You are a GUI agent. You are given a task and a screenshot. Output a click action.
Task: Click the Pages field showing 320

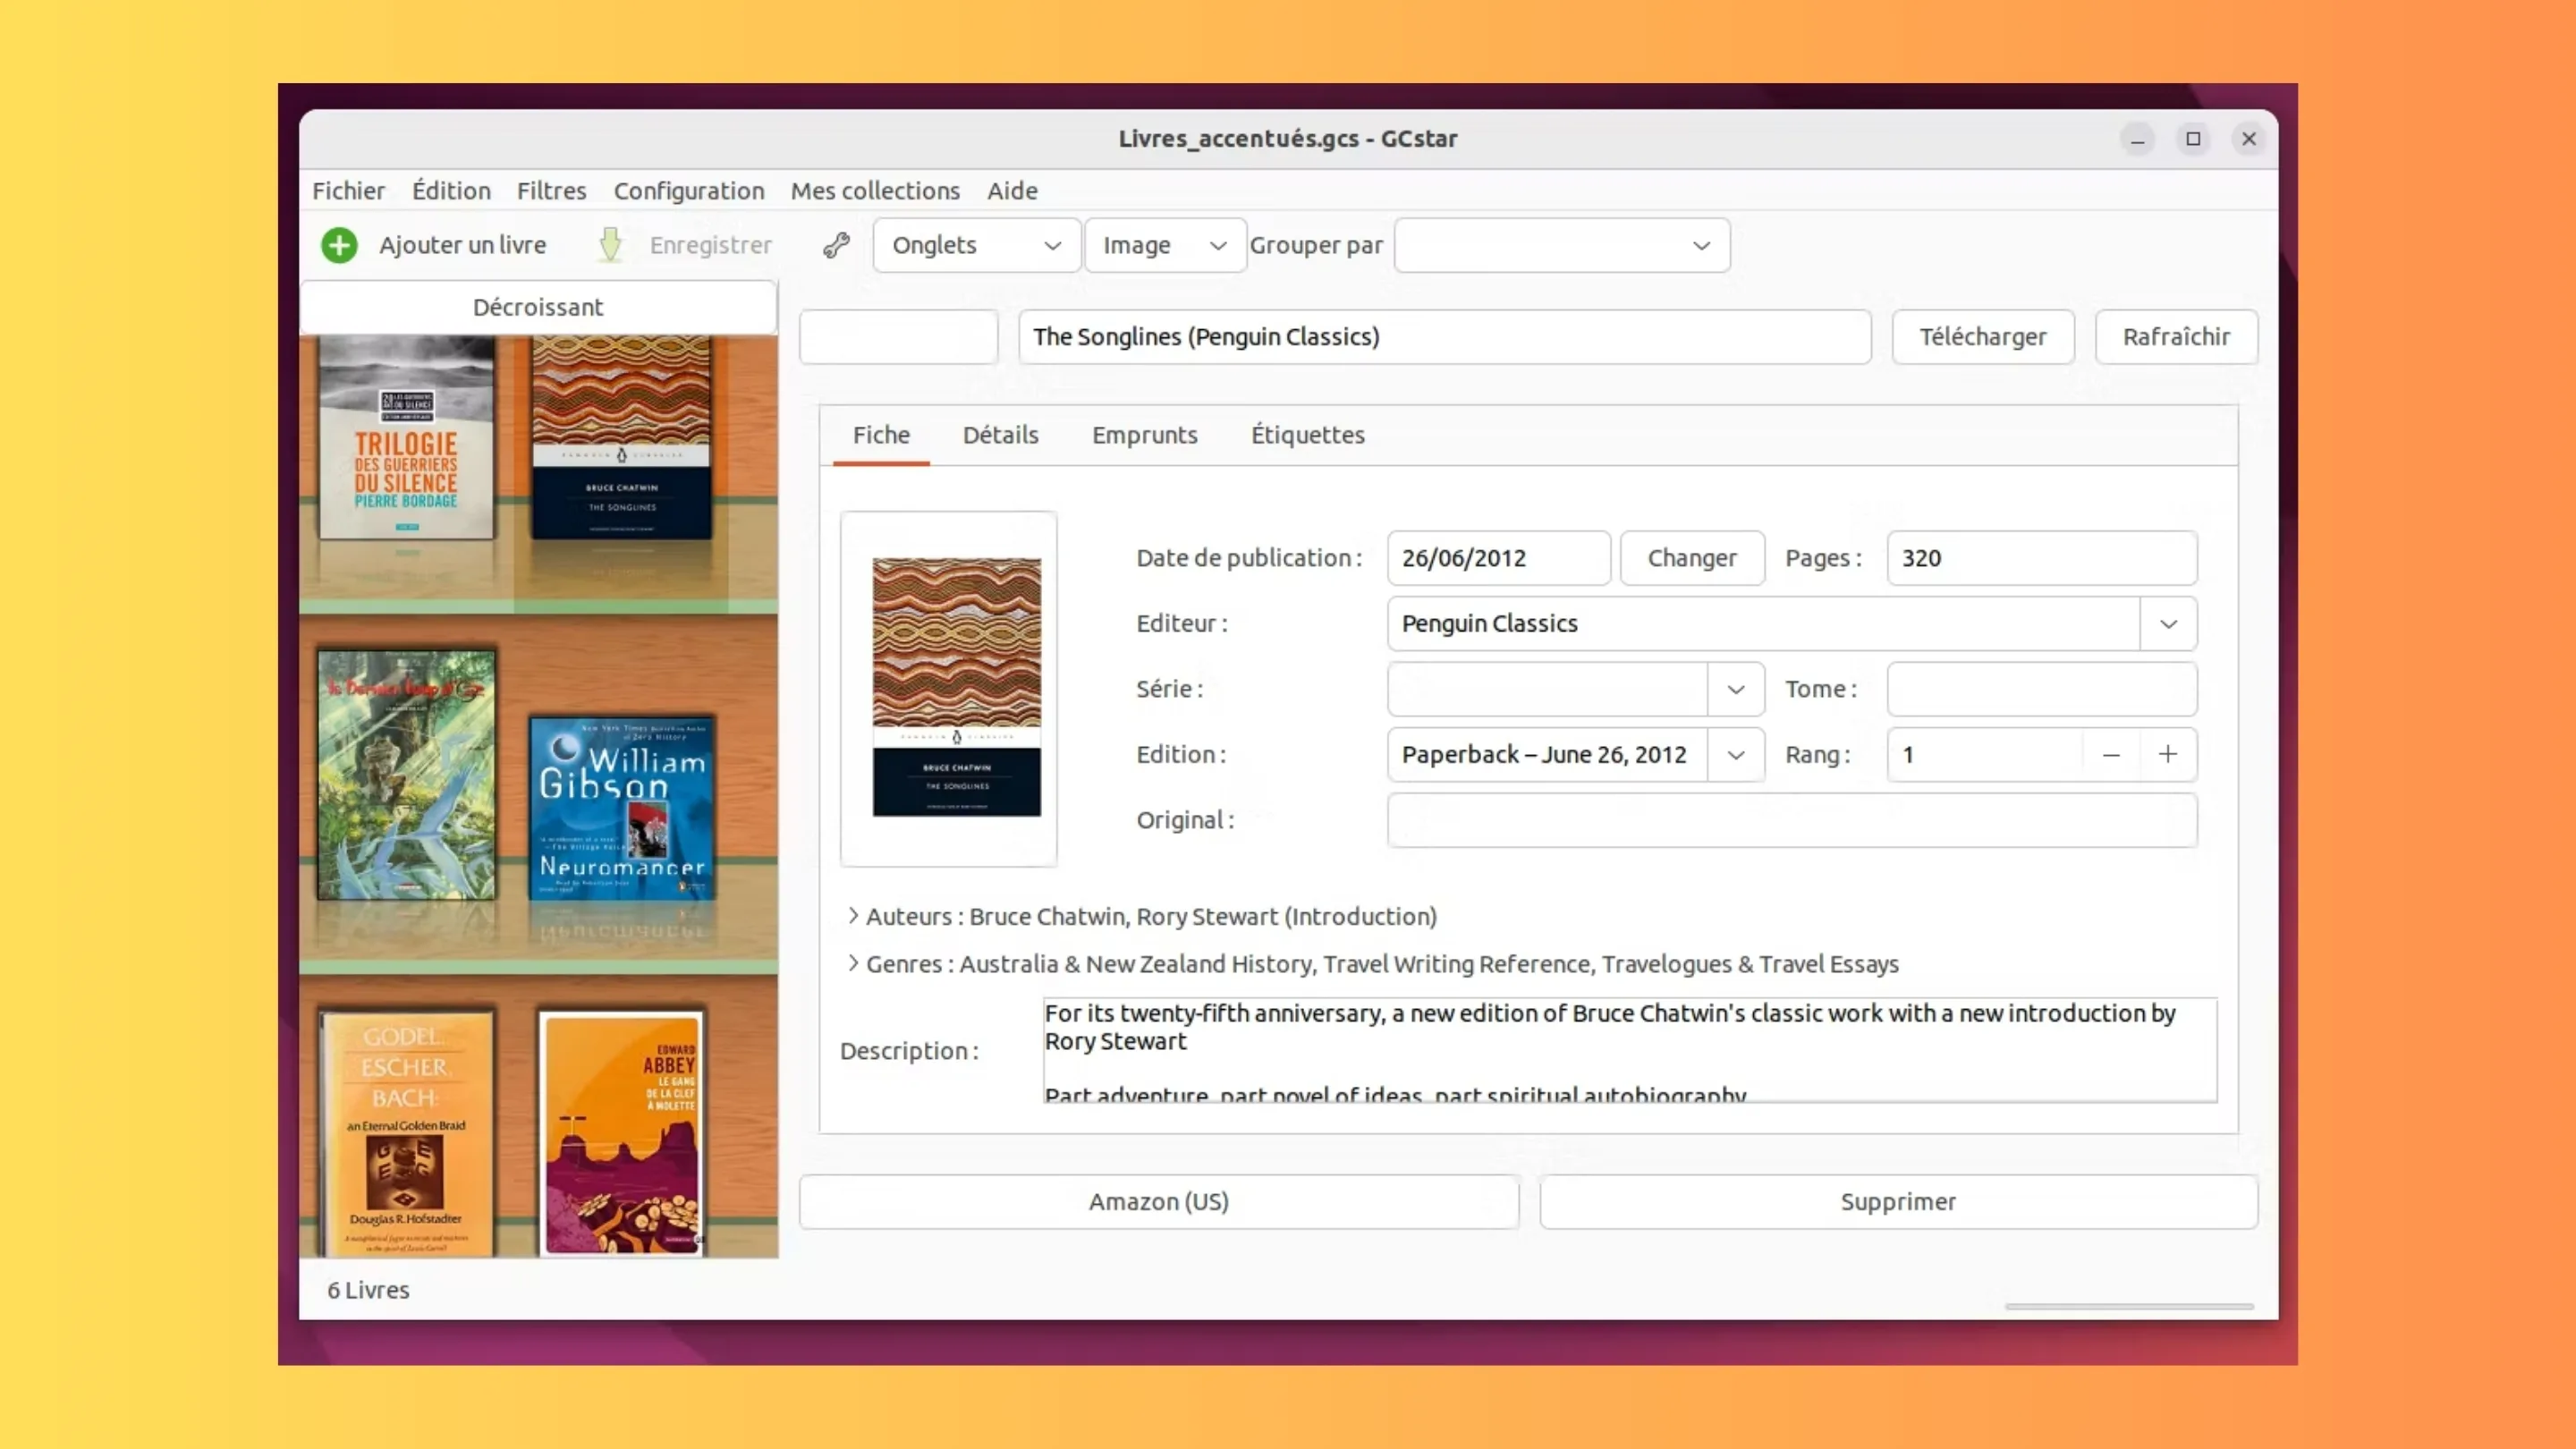pyautogui.click(x=2041, y=558)
